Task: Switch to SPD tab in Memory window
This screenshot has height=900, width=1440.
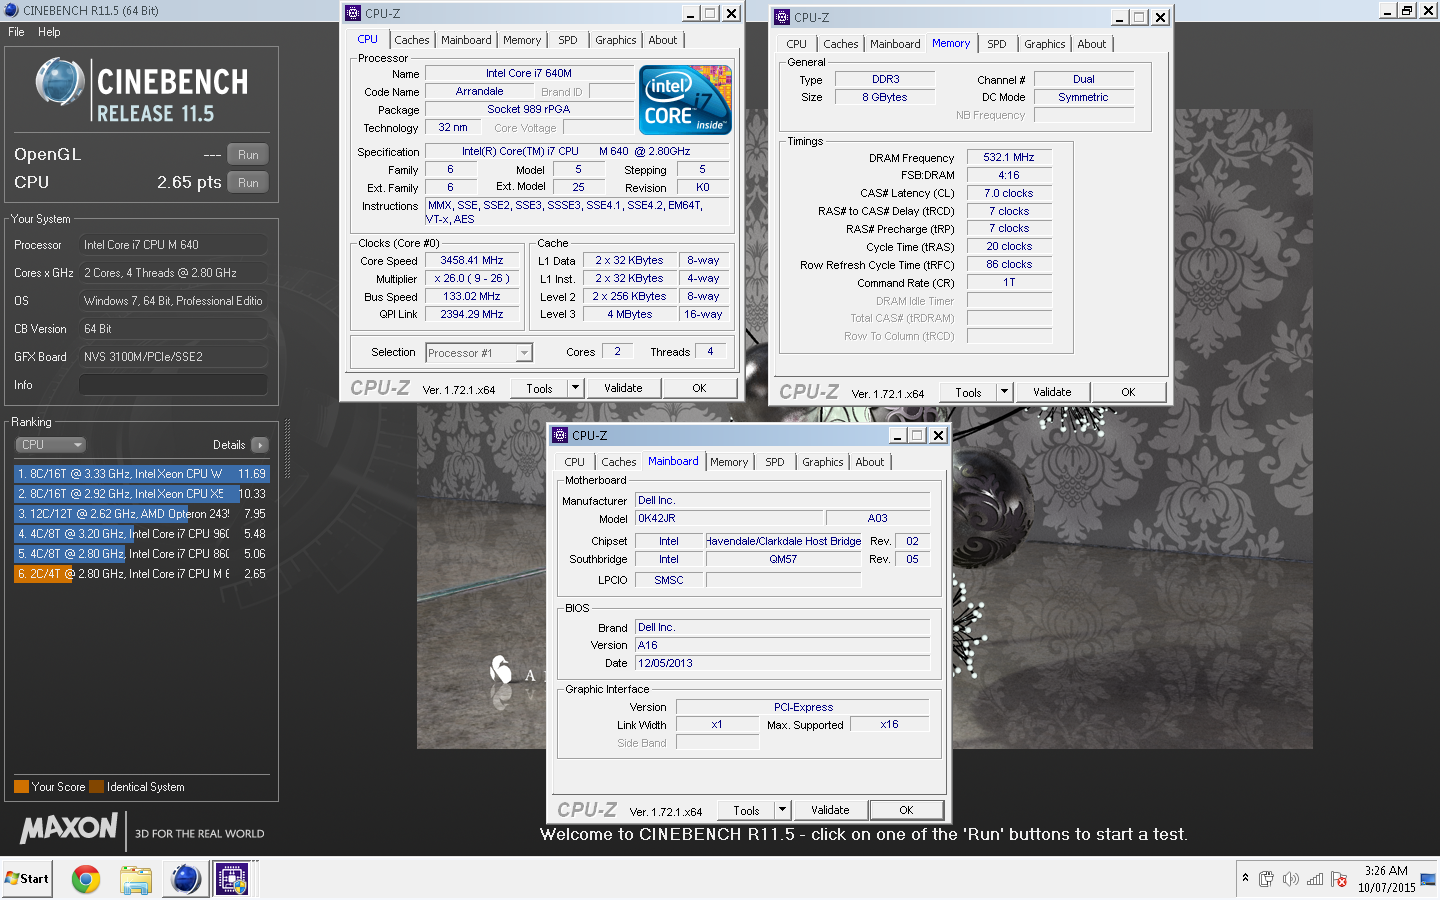Action: click(x=997, y=44)
